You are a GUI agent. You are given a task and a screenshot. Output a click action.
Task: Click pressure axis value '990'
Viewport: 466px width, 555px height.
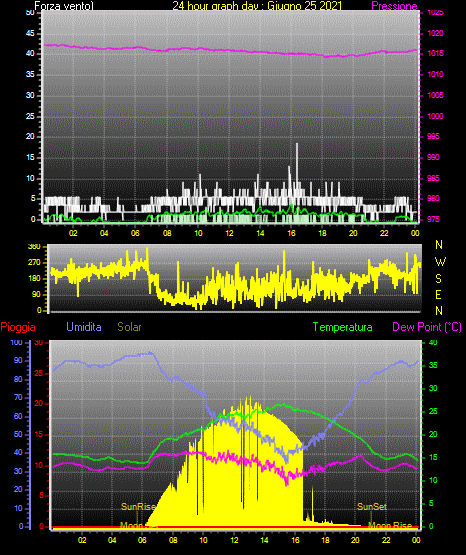[x=433, y=157]
